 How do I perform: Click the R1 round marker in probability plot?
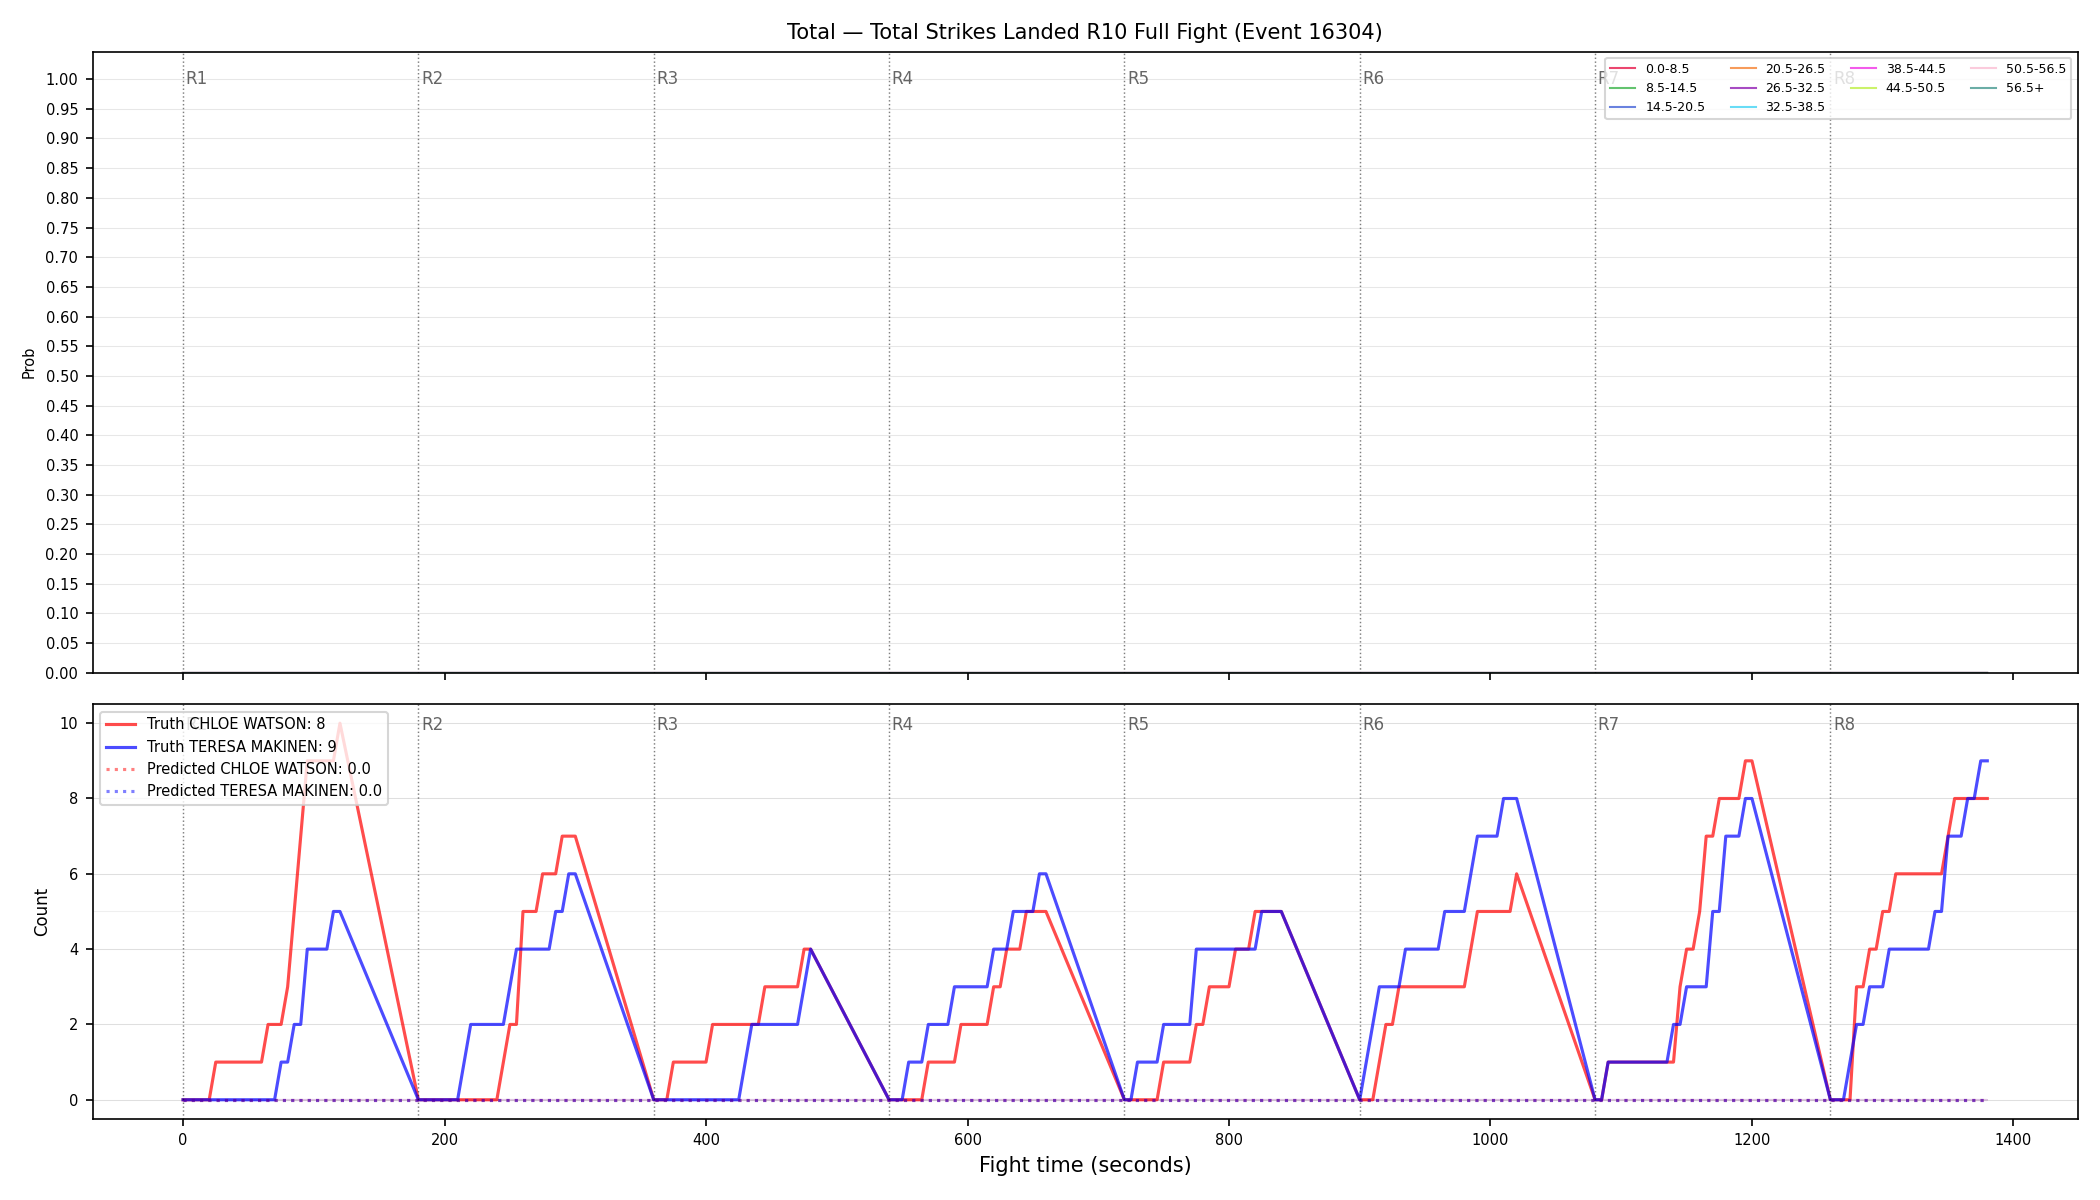pyautogui.click(x=196, y=78)
